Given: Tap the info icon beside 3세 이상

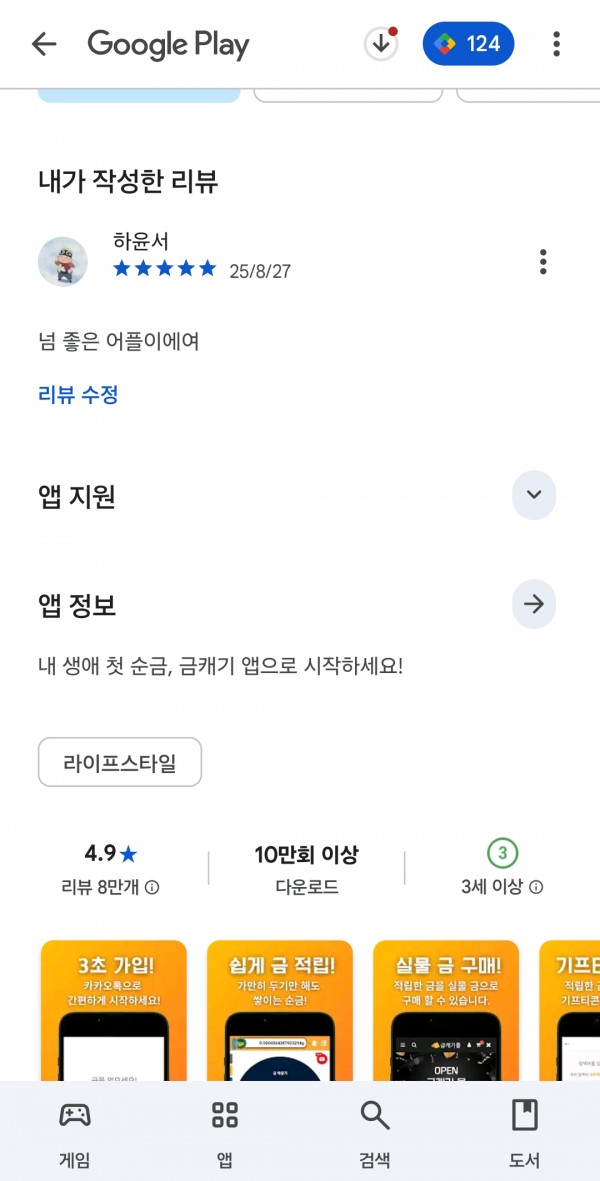Looking at the screenshot, I should [x=536, y=887].
